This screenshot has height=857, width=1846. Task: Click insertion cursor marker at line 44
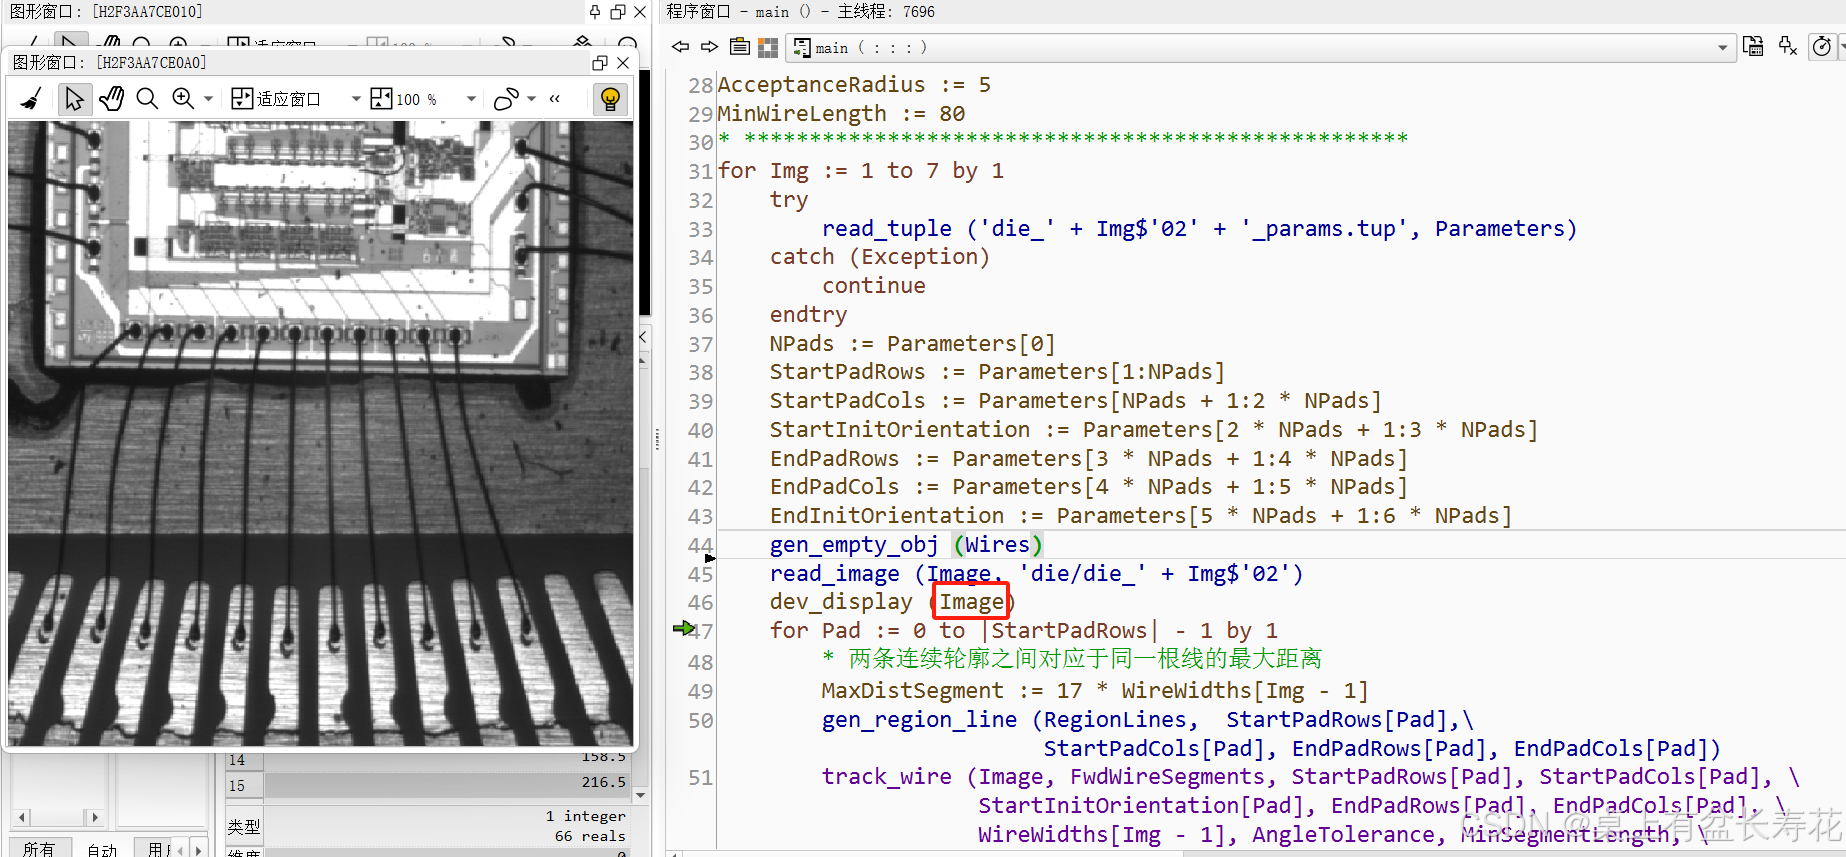click(x=710, y=558)
